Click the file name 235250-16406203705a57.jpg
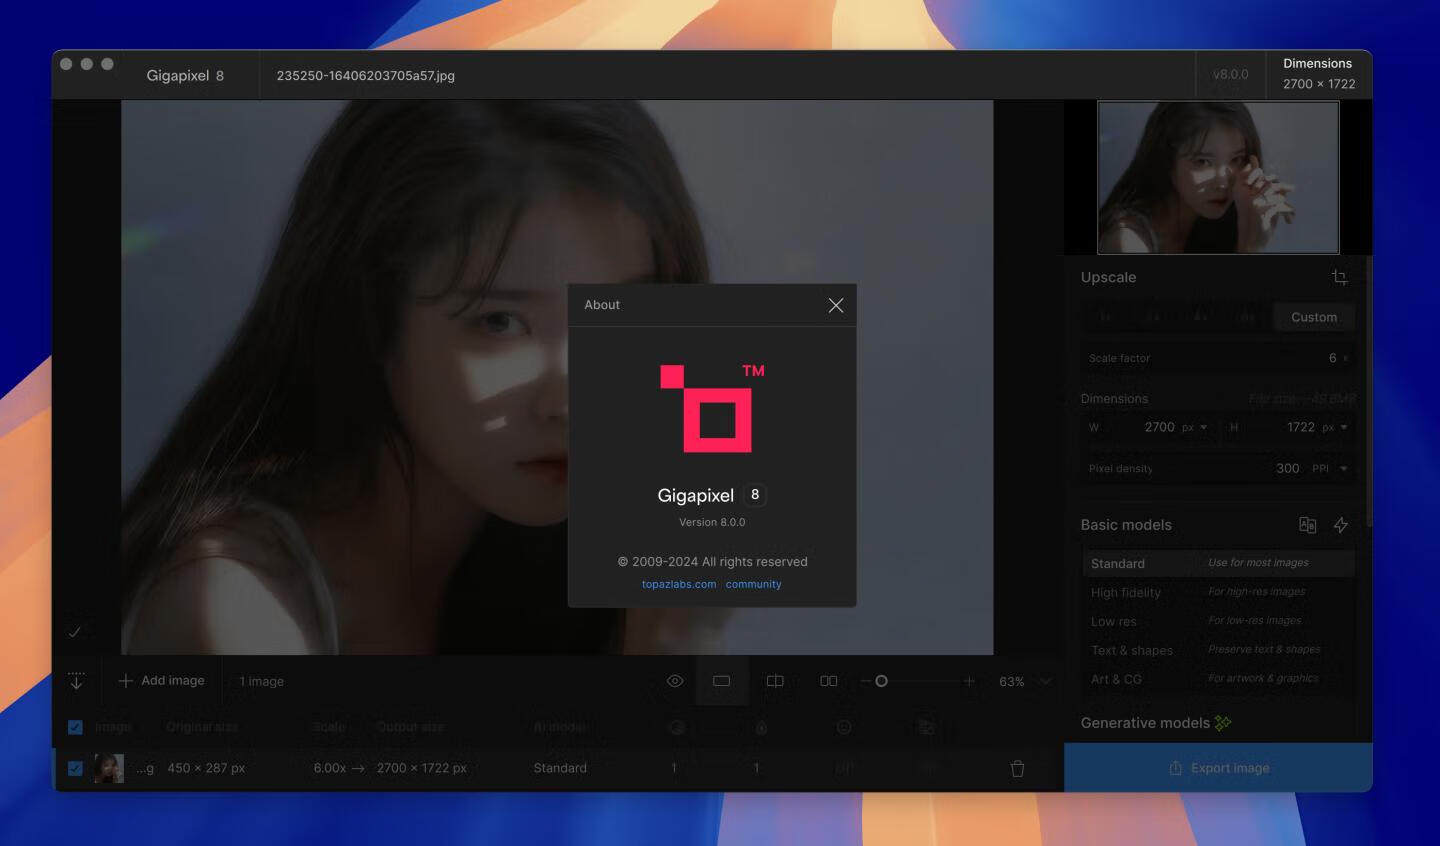 [x=366, y=75]
